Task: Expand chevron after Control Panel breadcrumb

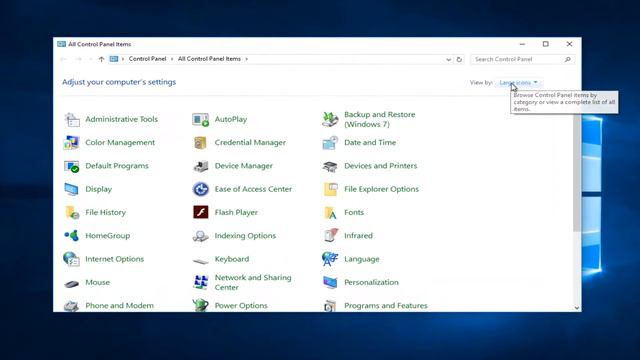Action: coord(172,59)
